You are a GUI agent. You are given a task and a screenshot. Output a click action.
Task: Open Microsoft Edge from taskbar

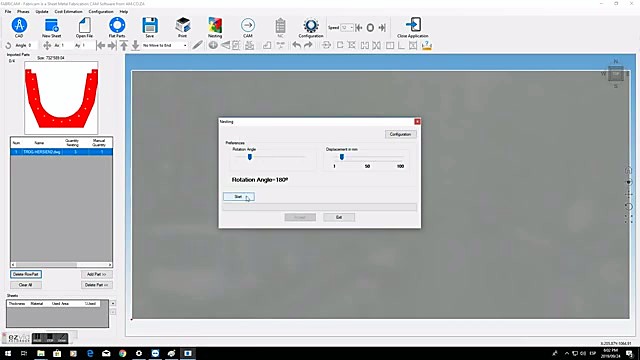coord(90,353)
